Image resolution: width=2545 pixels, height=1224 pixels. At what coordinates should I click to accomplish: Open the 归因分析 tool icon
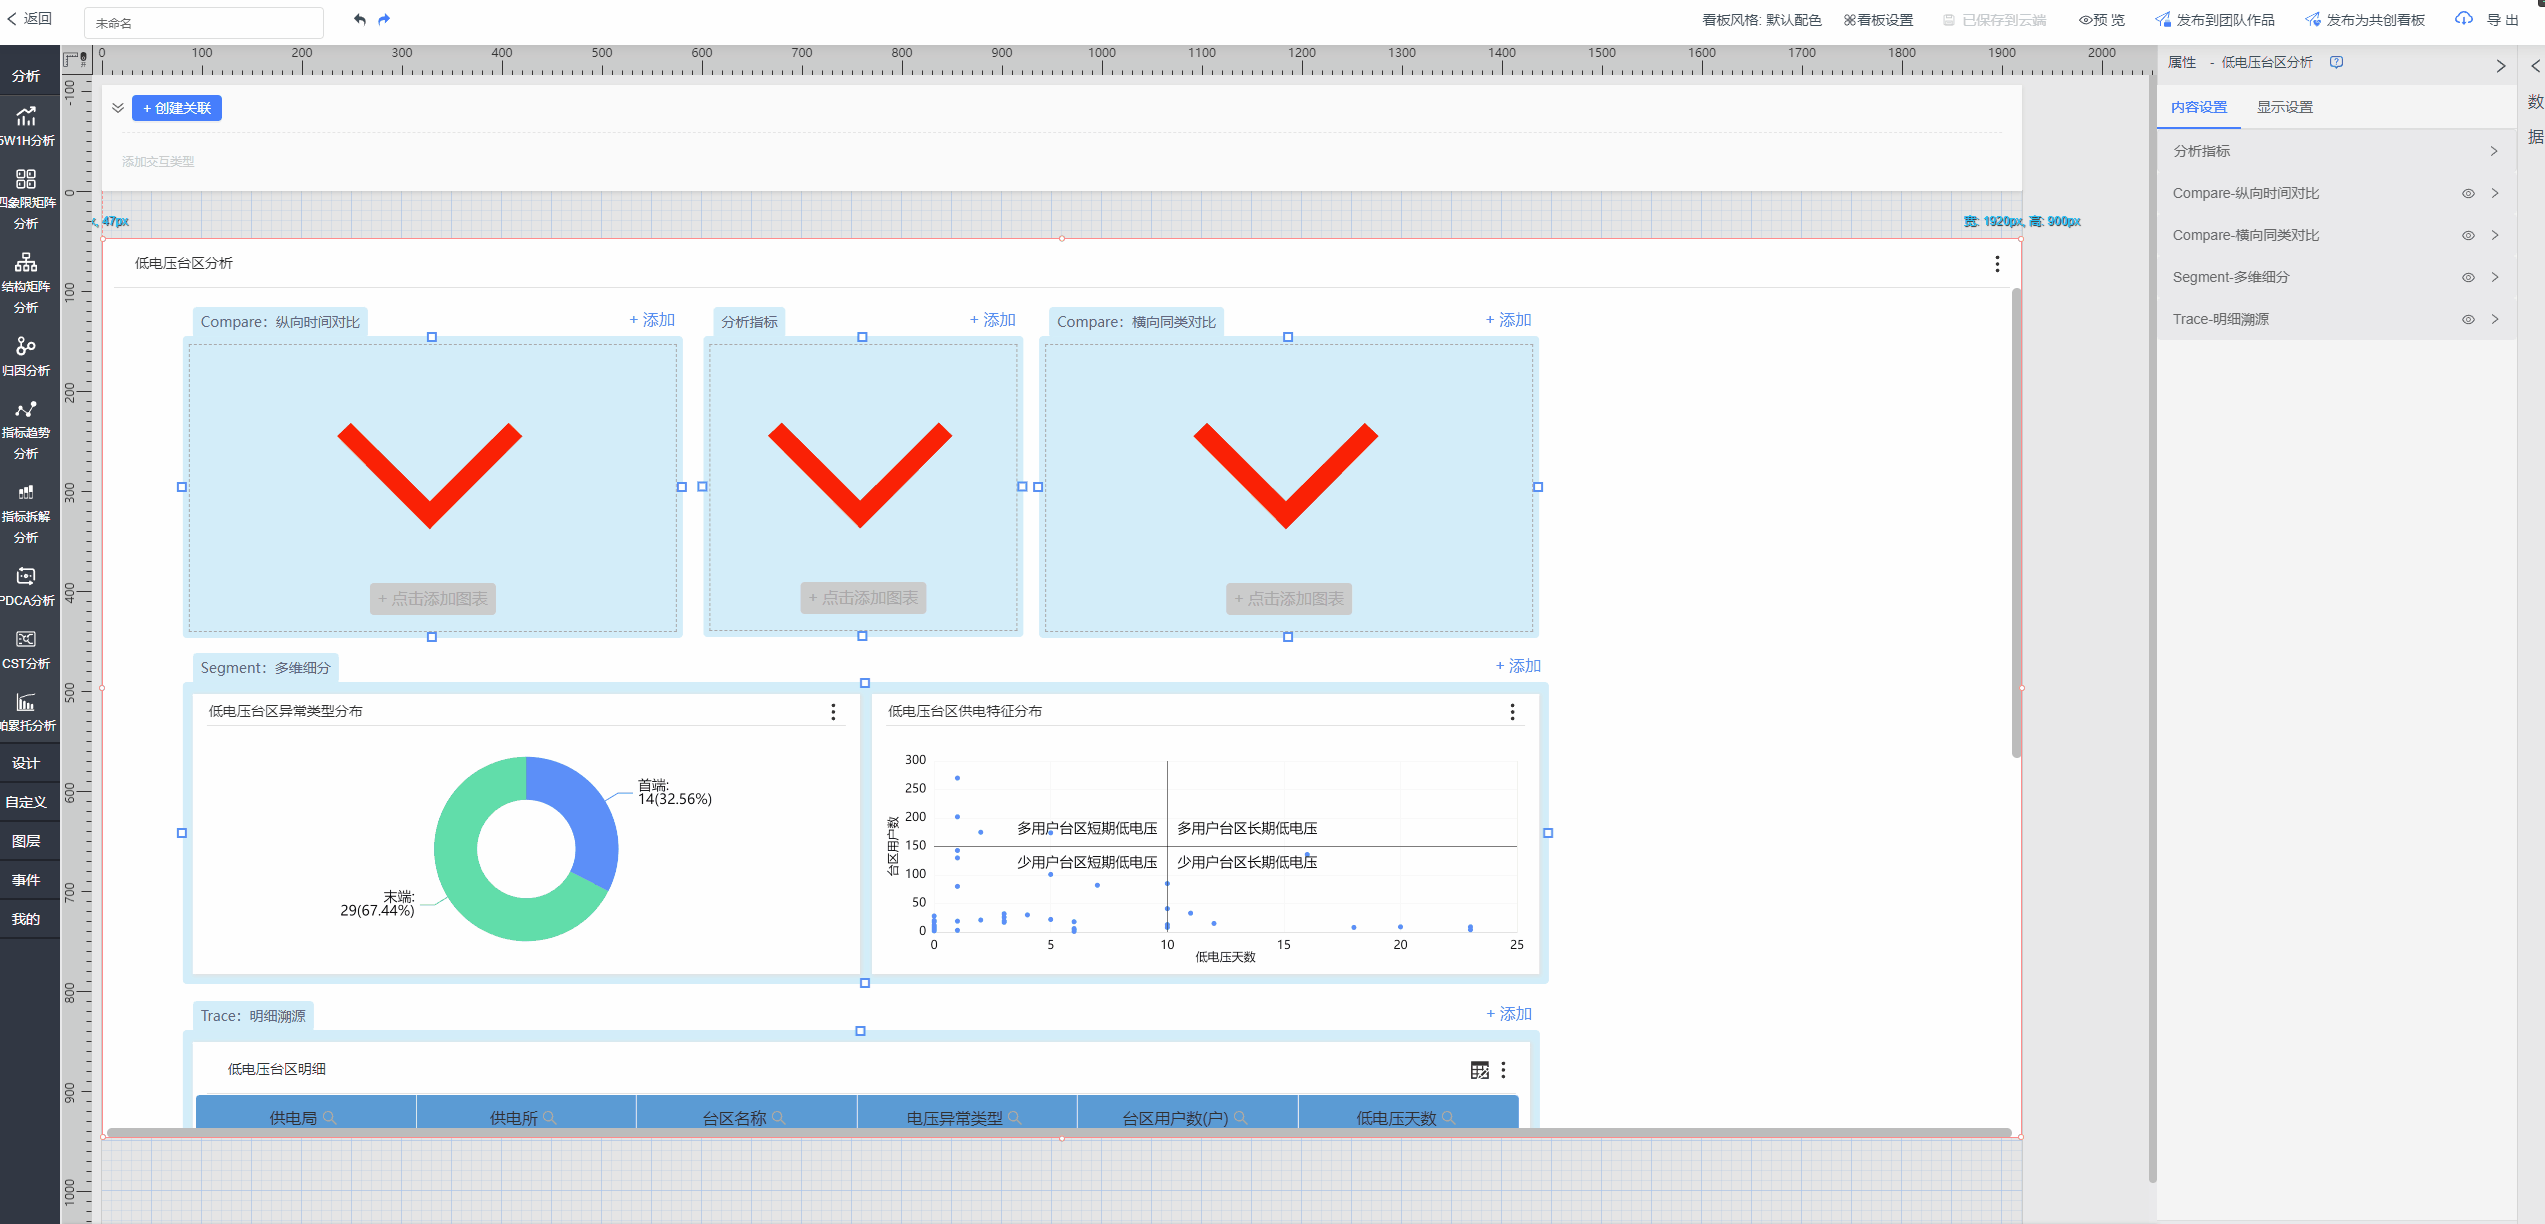tap(26, 356)
